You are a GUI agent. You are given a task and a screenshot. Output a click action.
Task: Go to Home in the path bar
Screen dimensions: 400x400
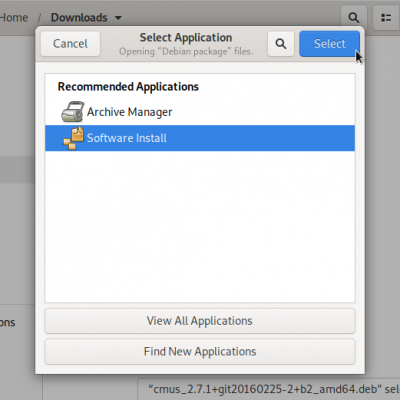[x=14, y=17]
